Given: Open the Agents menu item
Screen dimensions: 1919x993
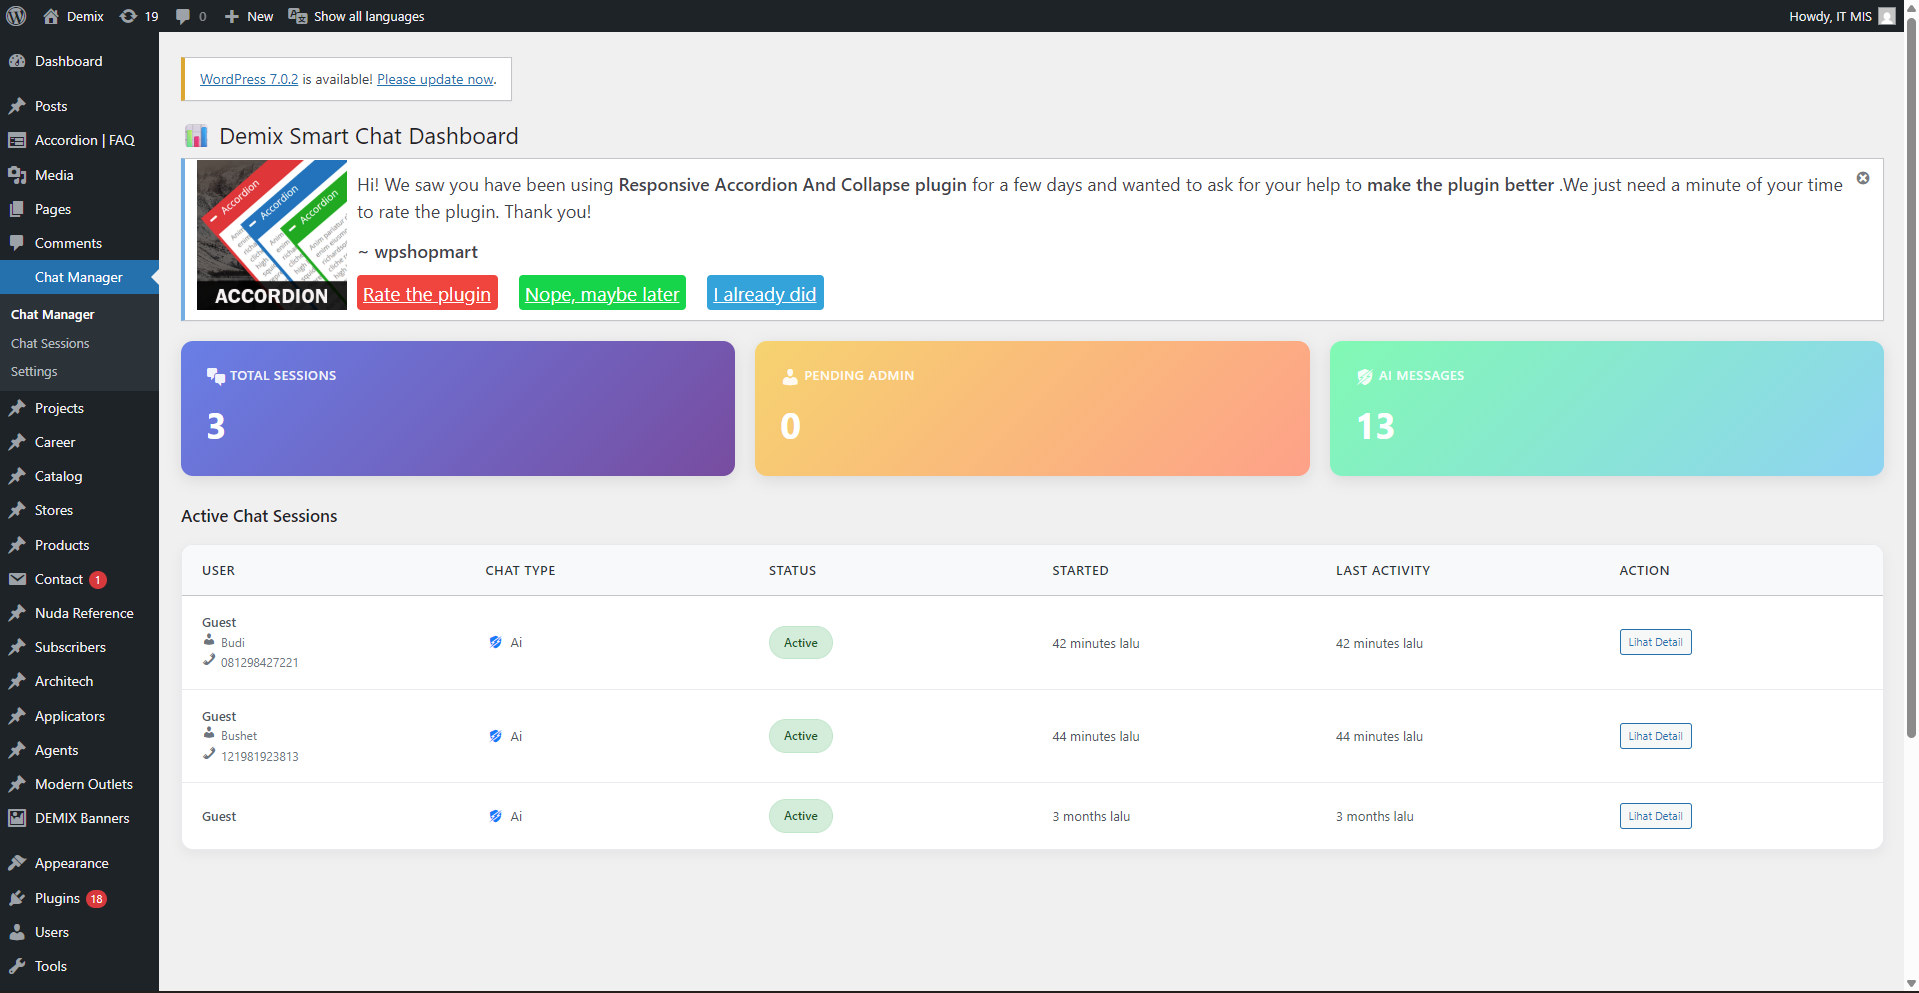Looking at the screenshot, I should (x=79, y=750).
